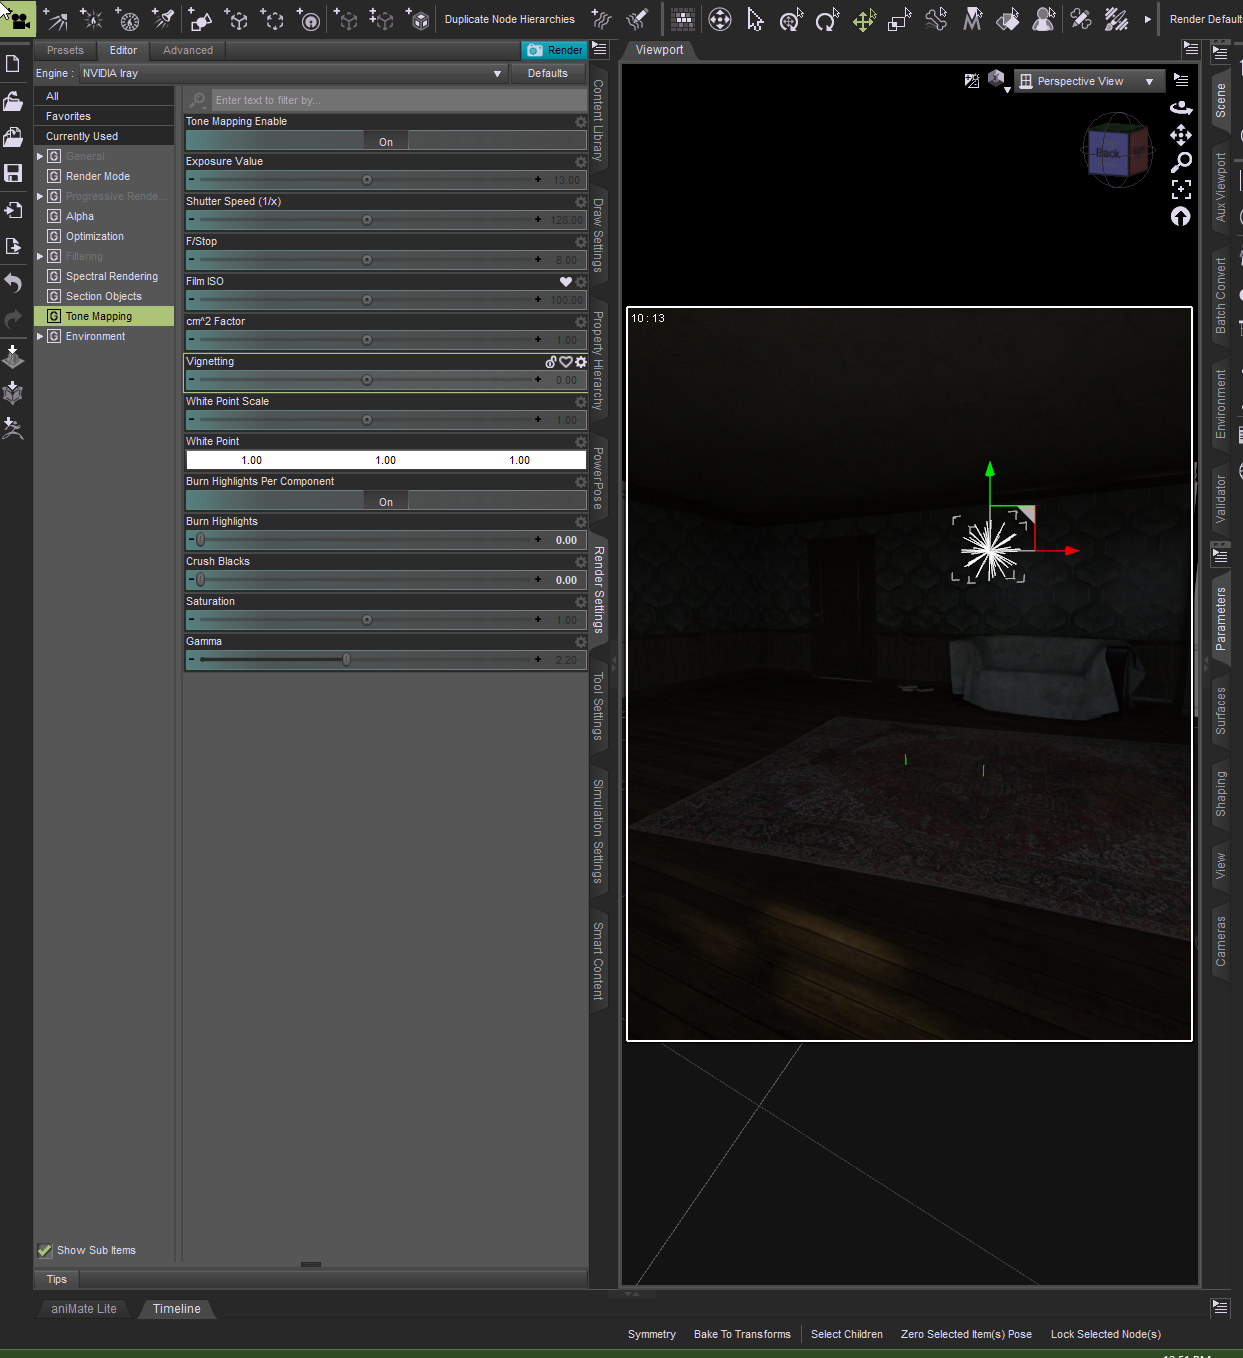The height and width of the screenshot is (1358, 1243).
Task: Select the Surface Selection tool
Action: point(1008,19)
